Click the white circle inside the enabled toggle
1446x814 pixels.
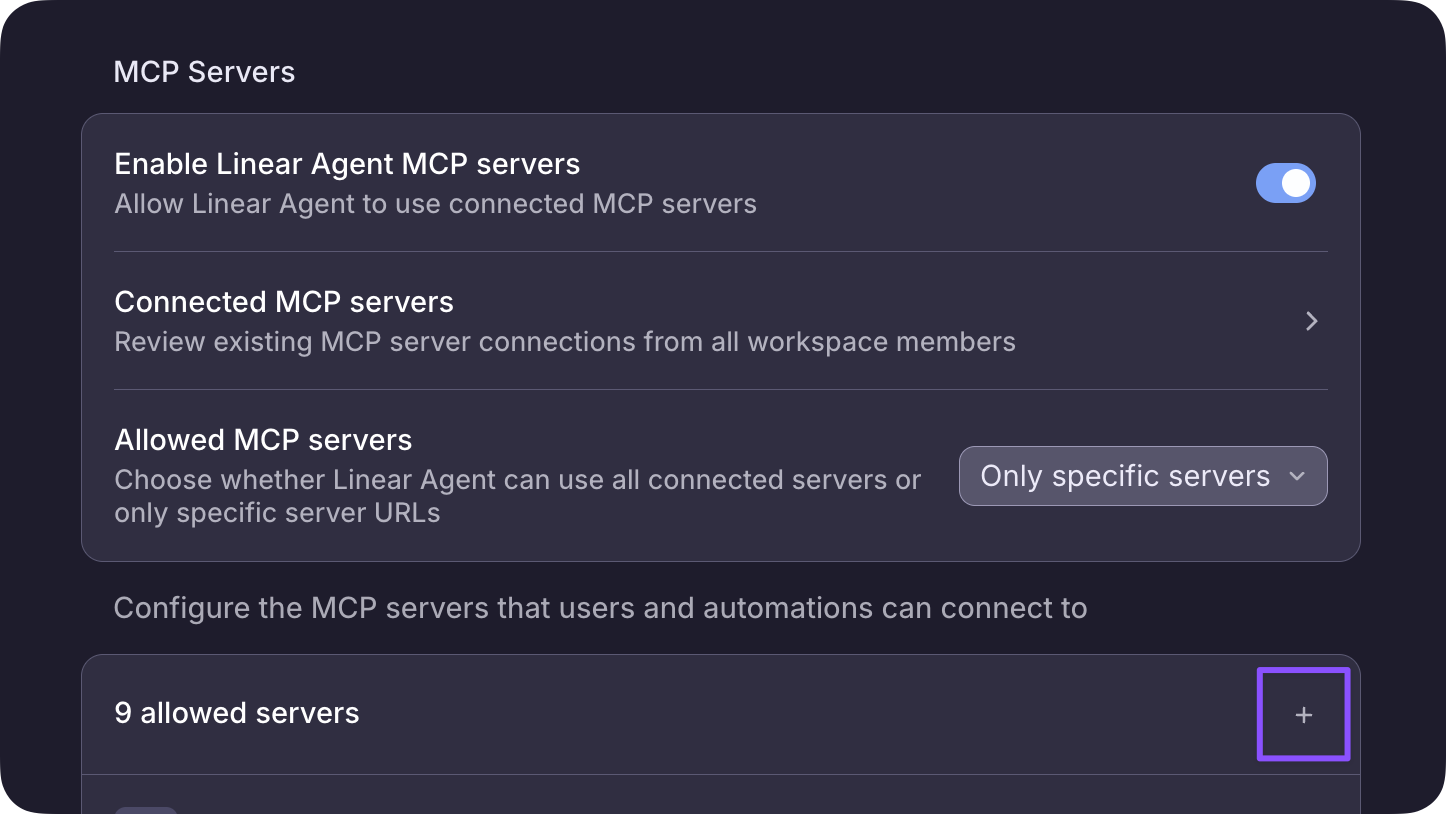tap(1297, 183)
